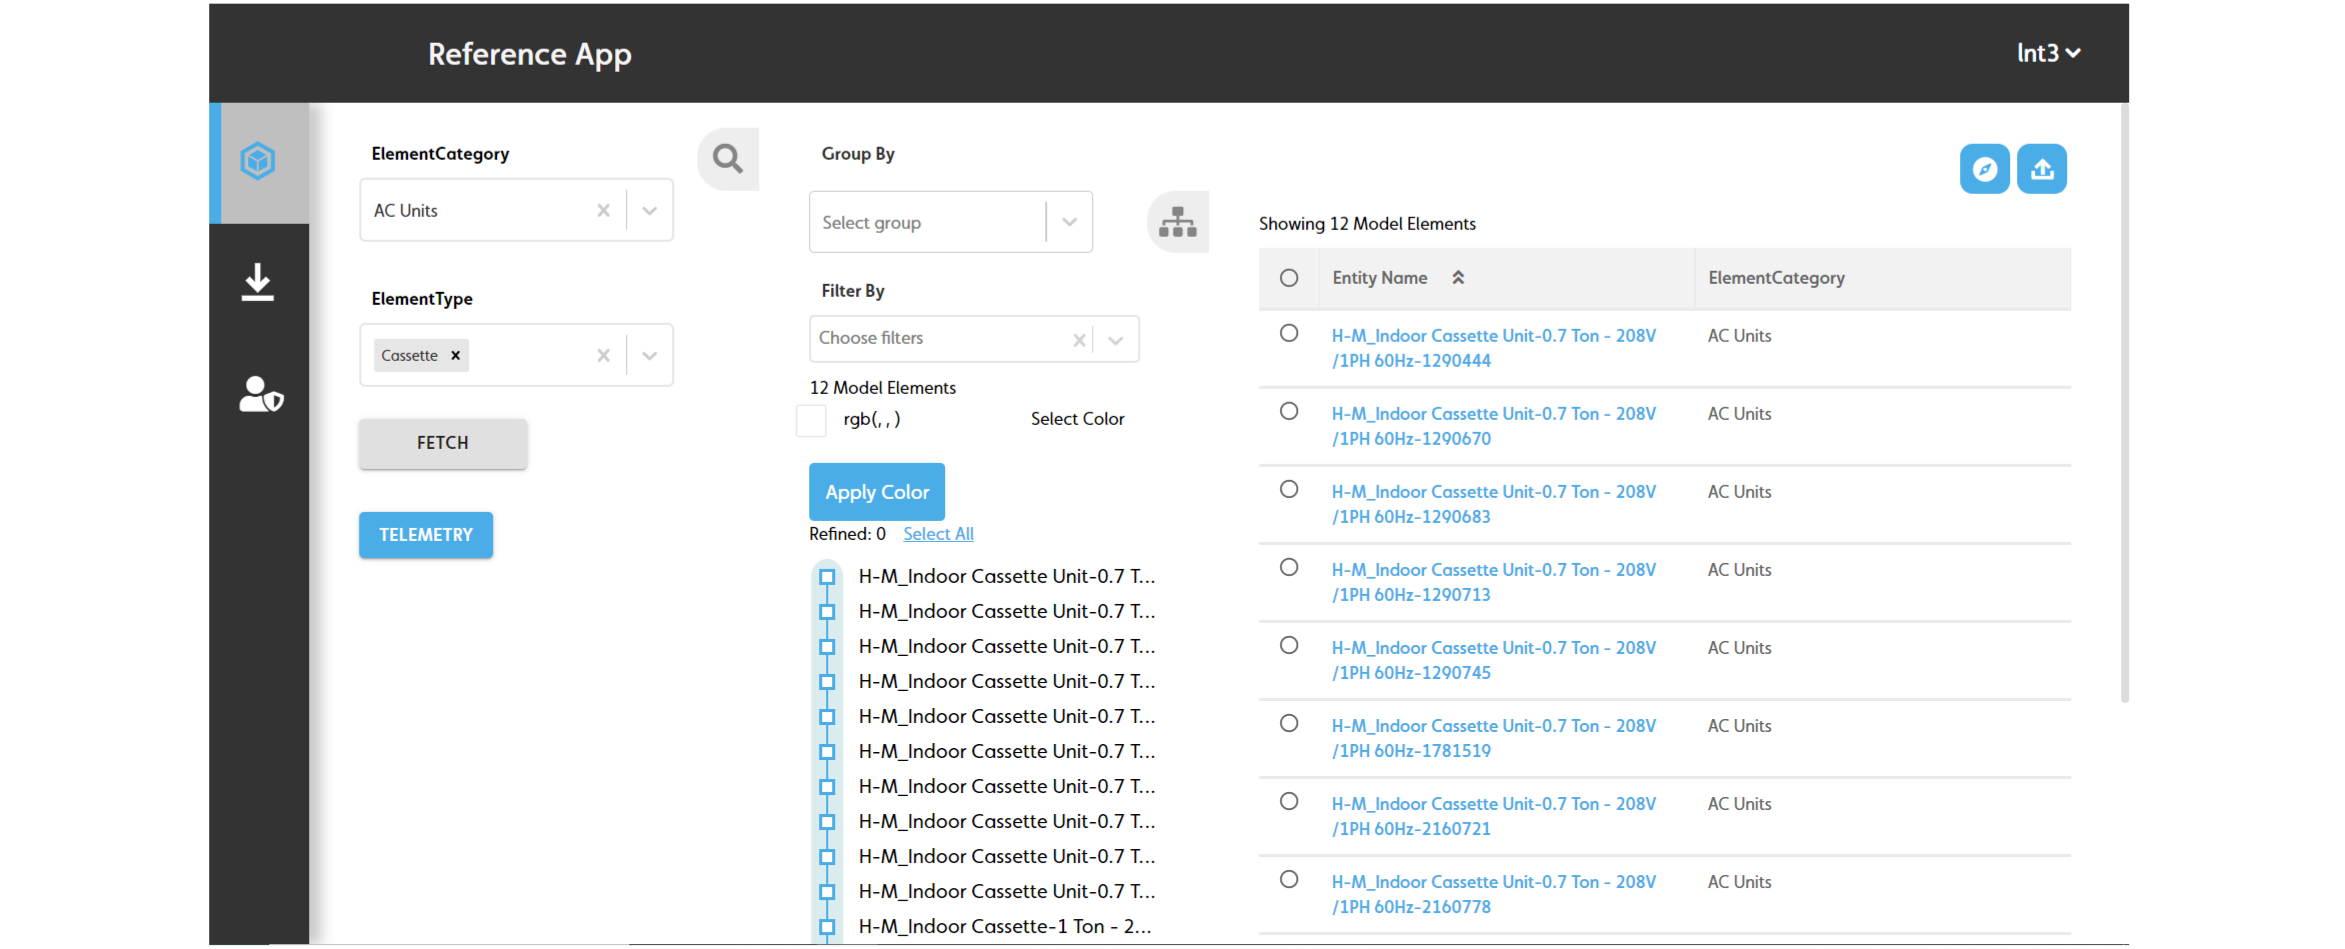Open the cube model navigator sidebar icon
Viewport: 2345px width, 949px height.
258,161
